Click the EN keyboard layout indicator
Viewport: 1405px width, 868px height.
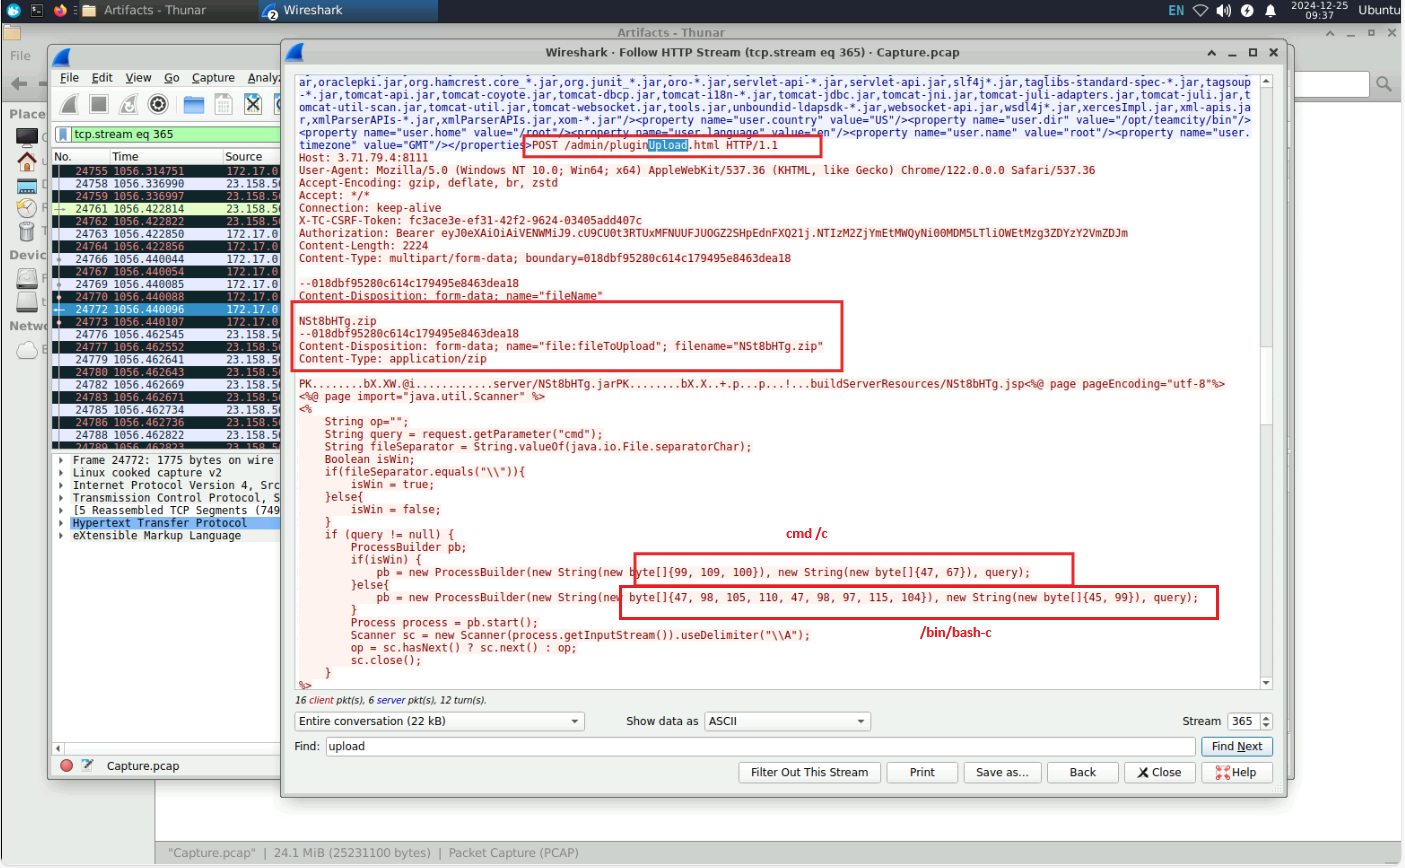1176,10
